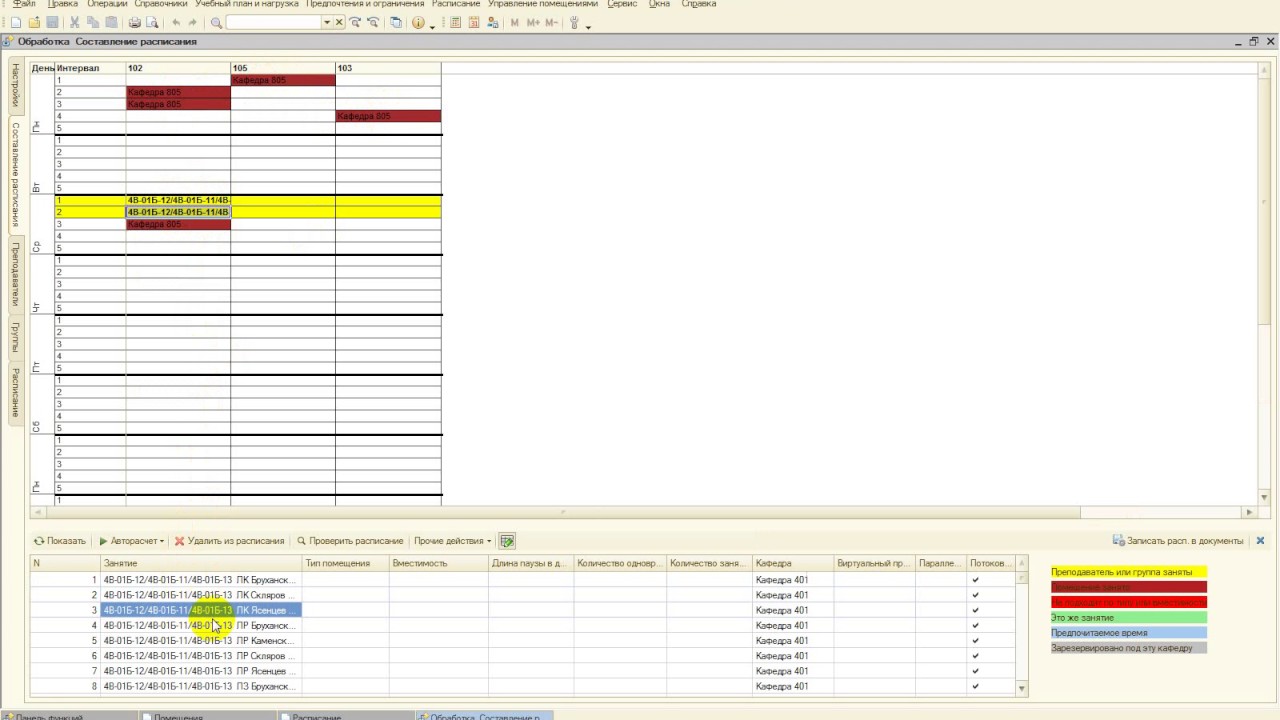Open the Calendar toolbar icon
The height and width of the screenshot is (720, 1280).
point(474,23)
